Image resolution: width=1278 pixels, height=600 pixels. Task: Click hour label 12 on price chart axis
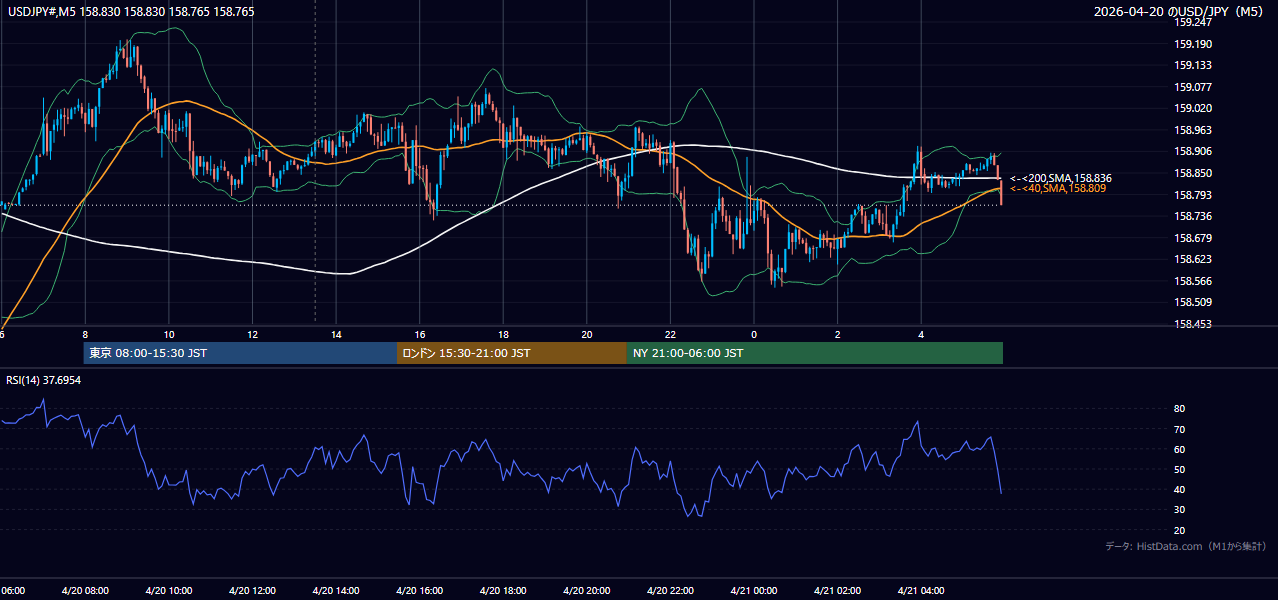[x=252, y=335]
